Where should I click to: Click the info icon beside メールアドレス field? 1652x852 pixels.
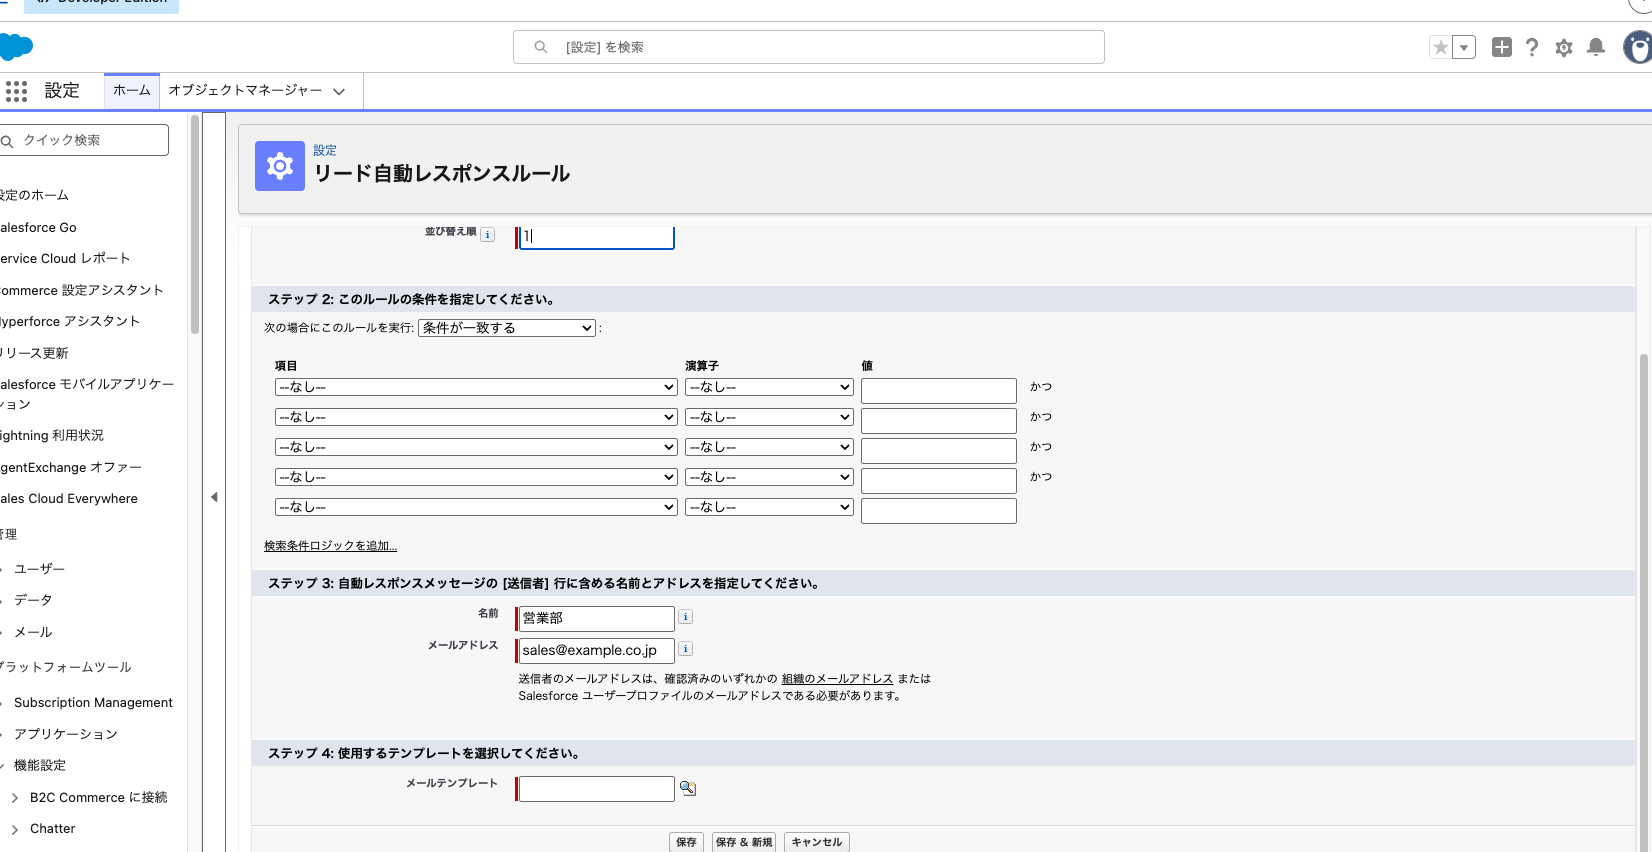(x=685, y=649)
